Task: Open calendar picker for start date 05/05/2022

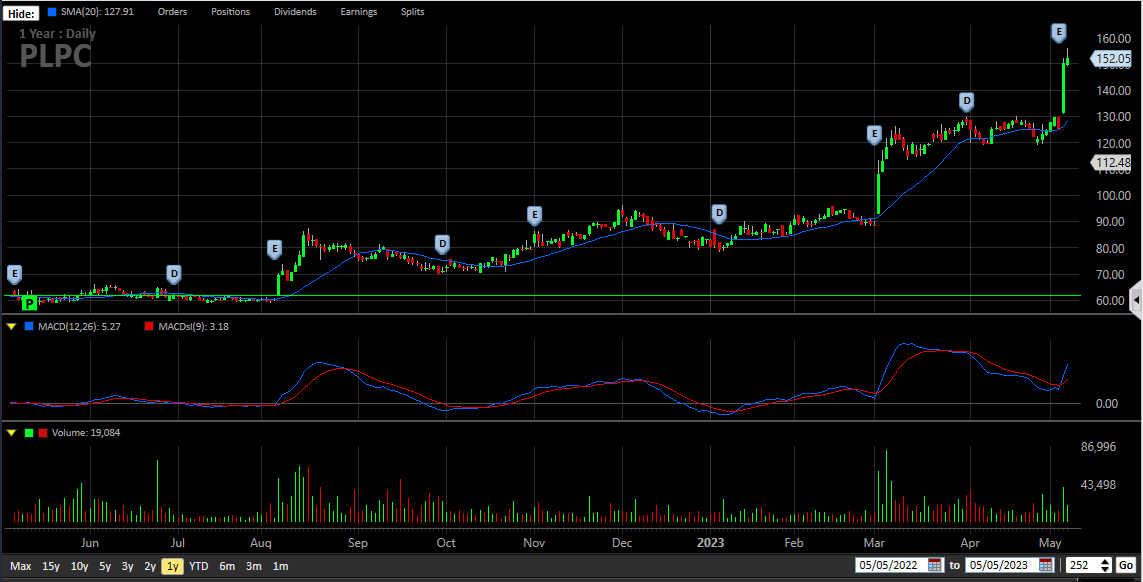Action: [935, 565]
